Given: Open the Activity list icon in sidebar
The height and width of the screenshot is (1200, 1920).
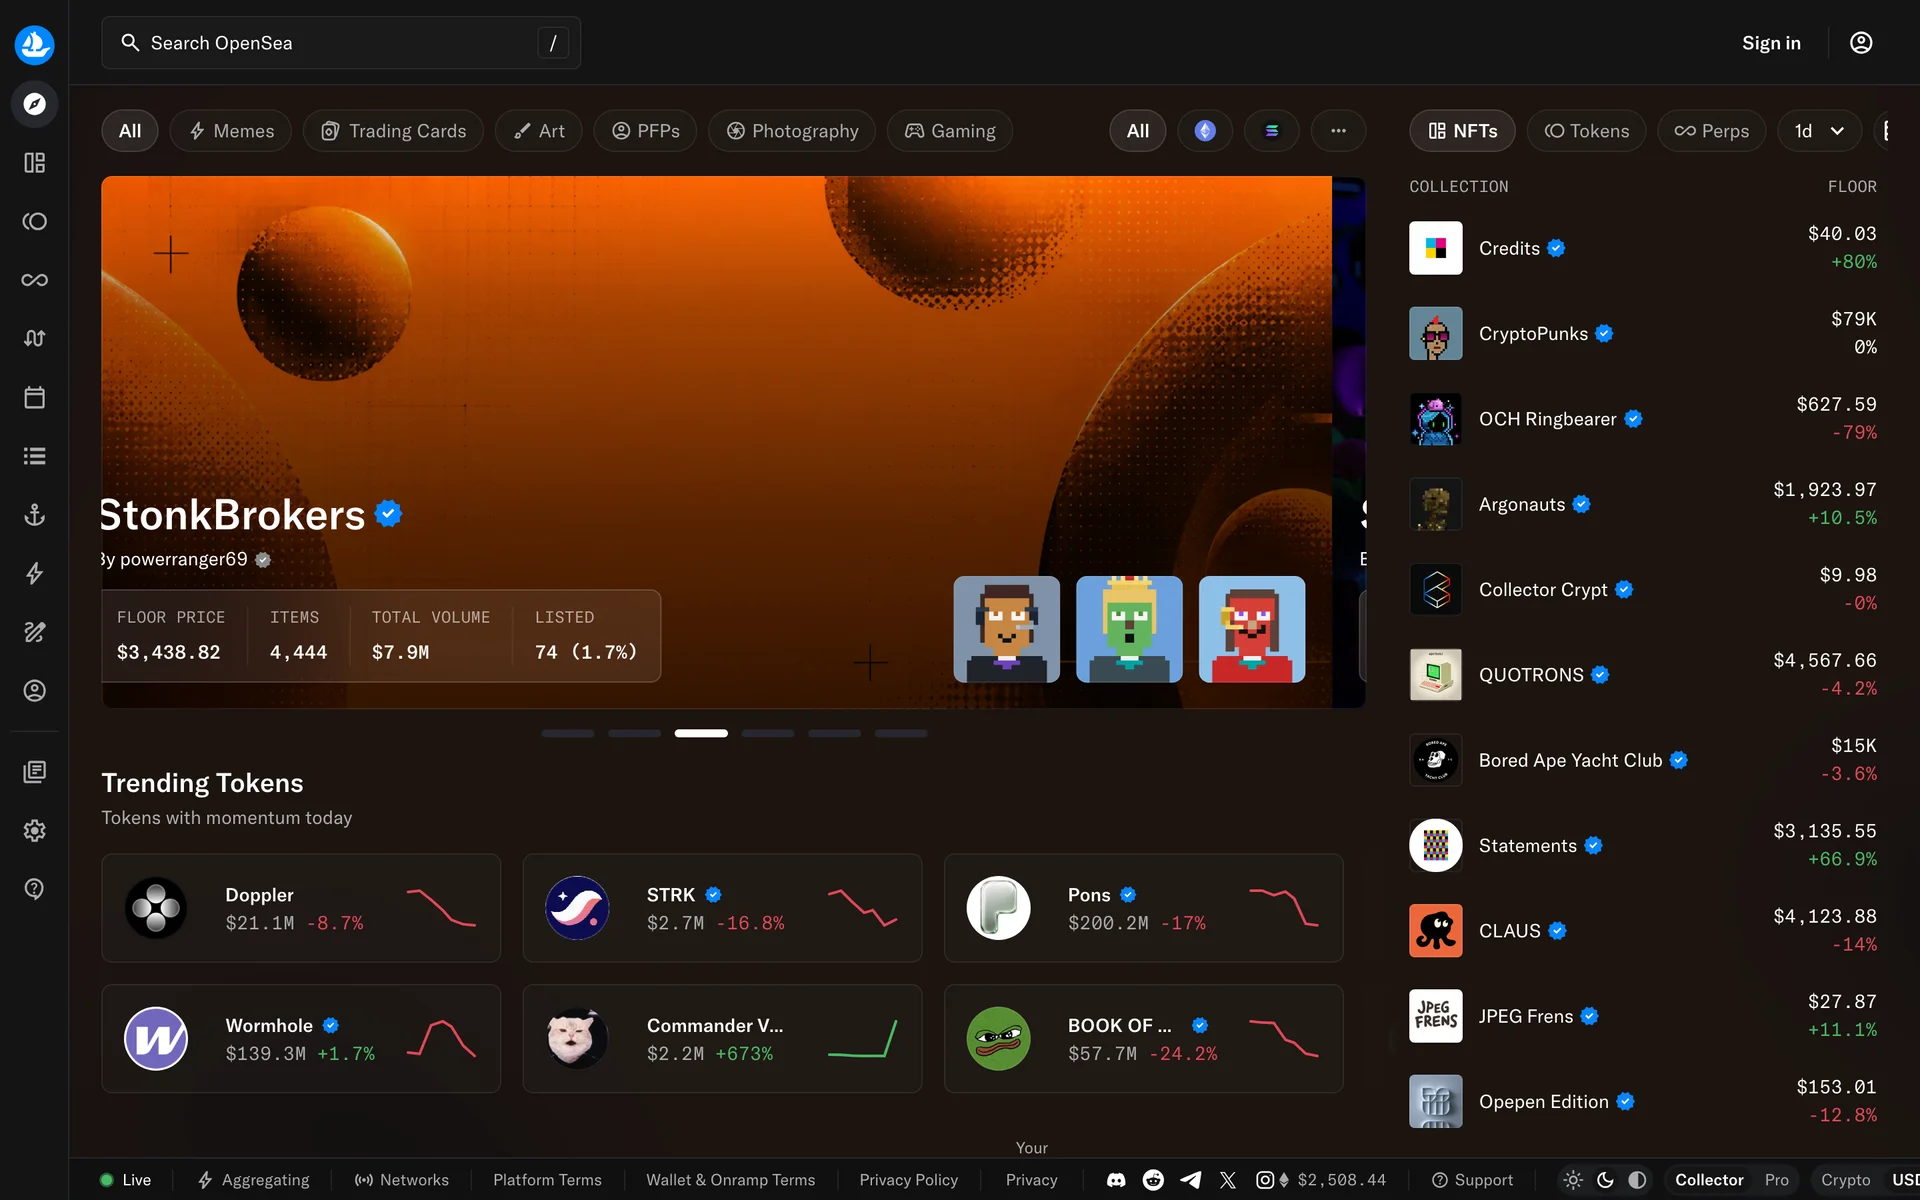Looking at the screenshot, I should [34, 456].
